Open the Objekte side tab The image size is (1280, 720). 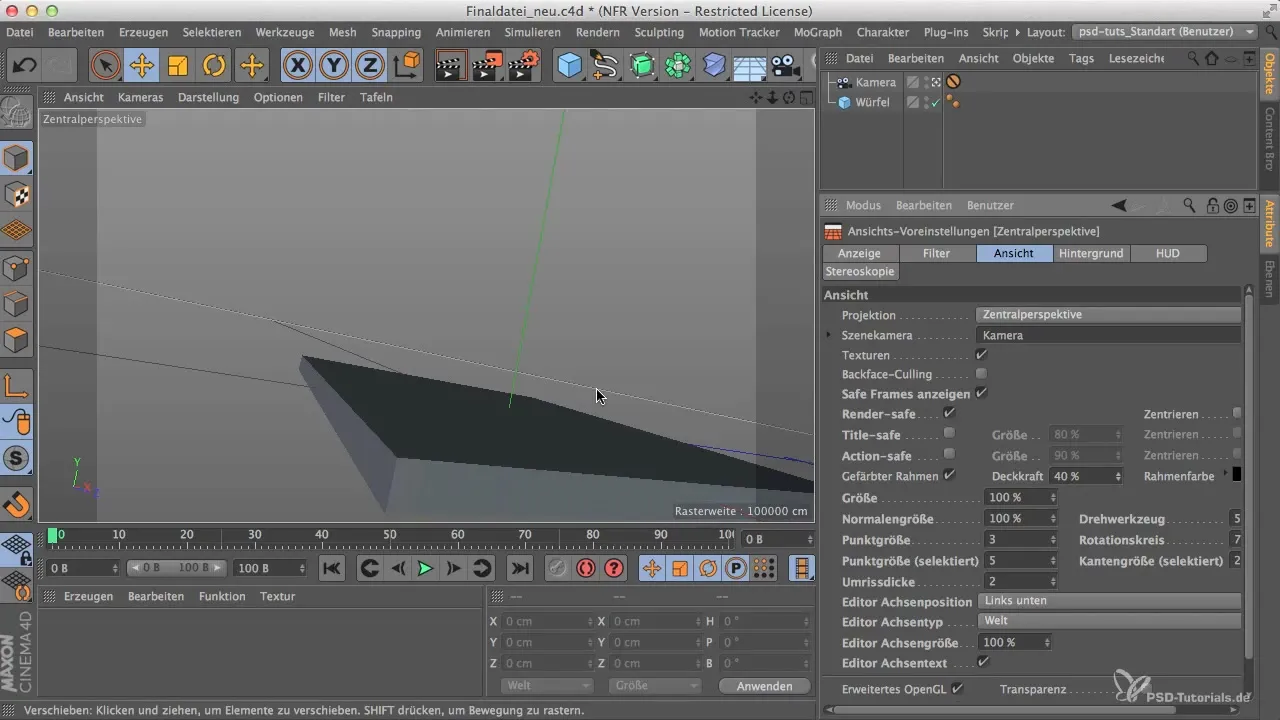[1270, 74]
